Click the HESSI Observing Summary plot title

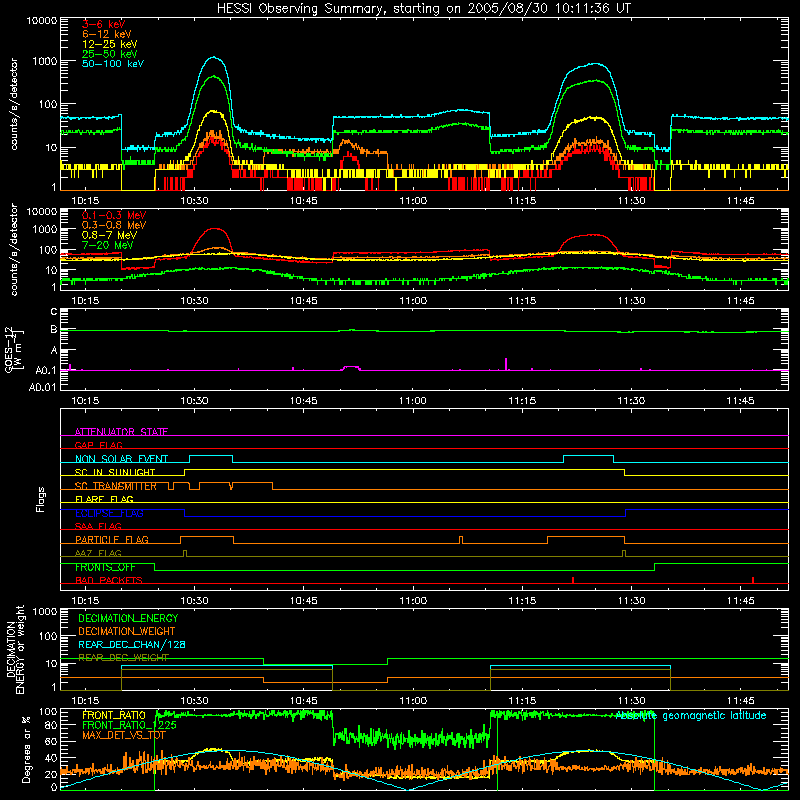(x=423, y=9)
